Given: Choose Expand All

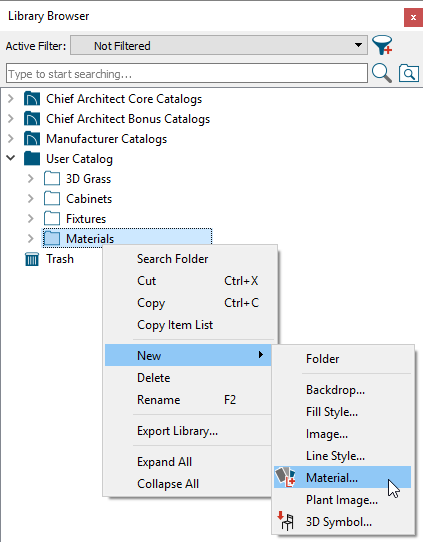Looking at the screenshot, I should pyautogui.click(x=188, y=462).
